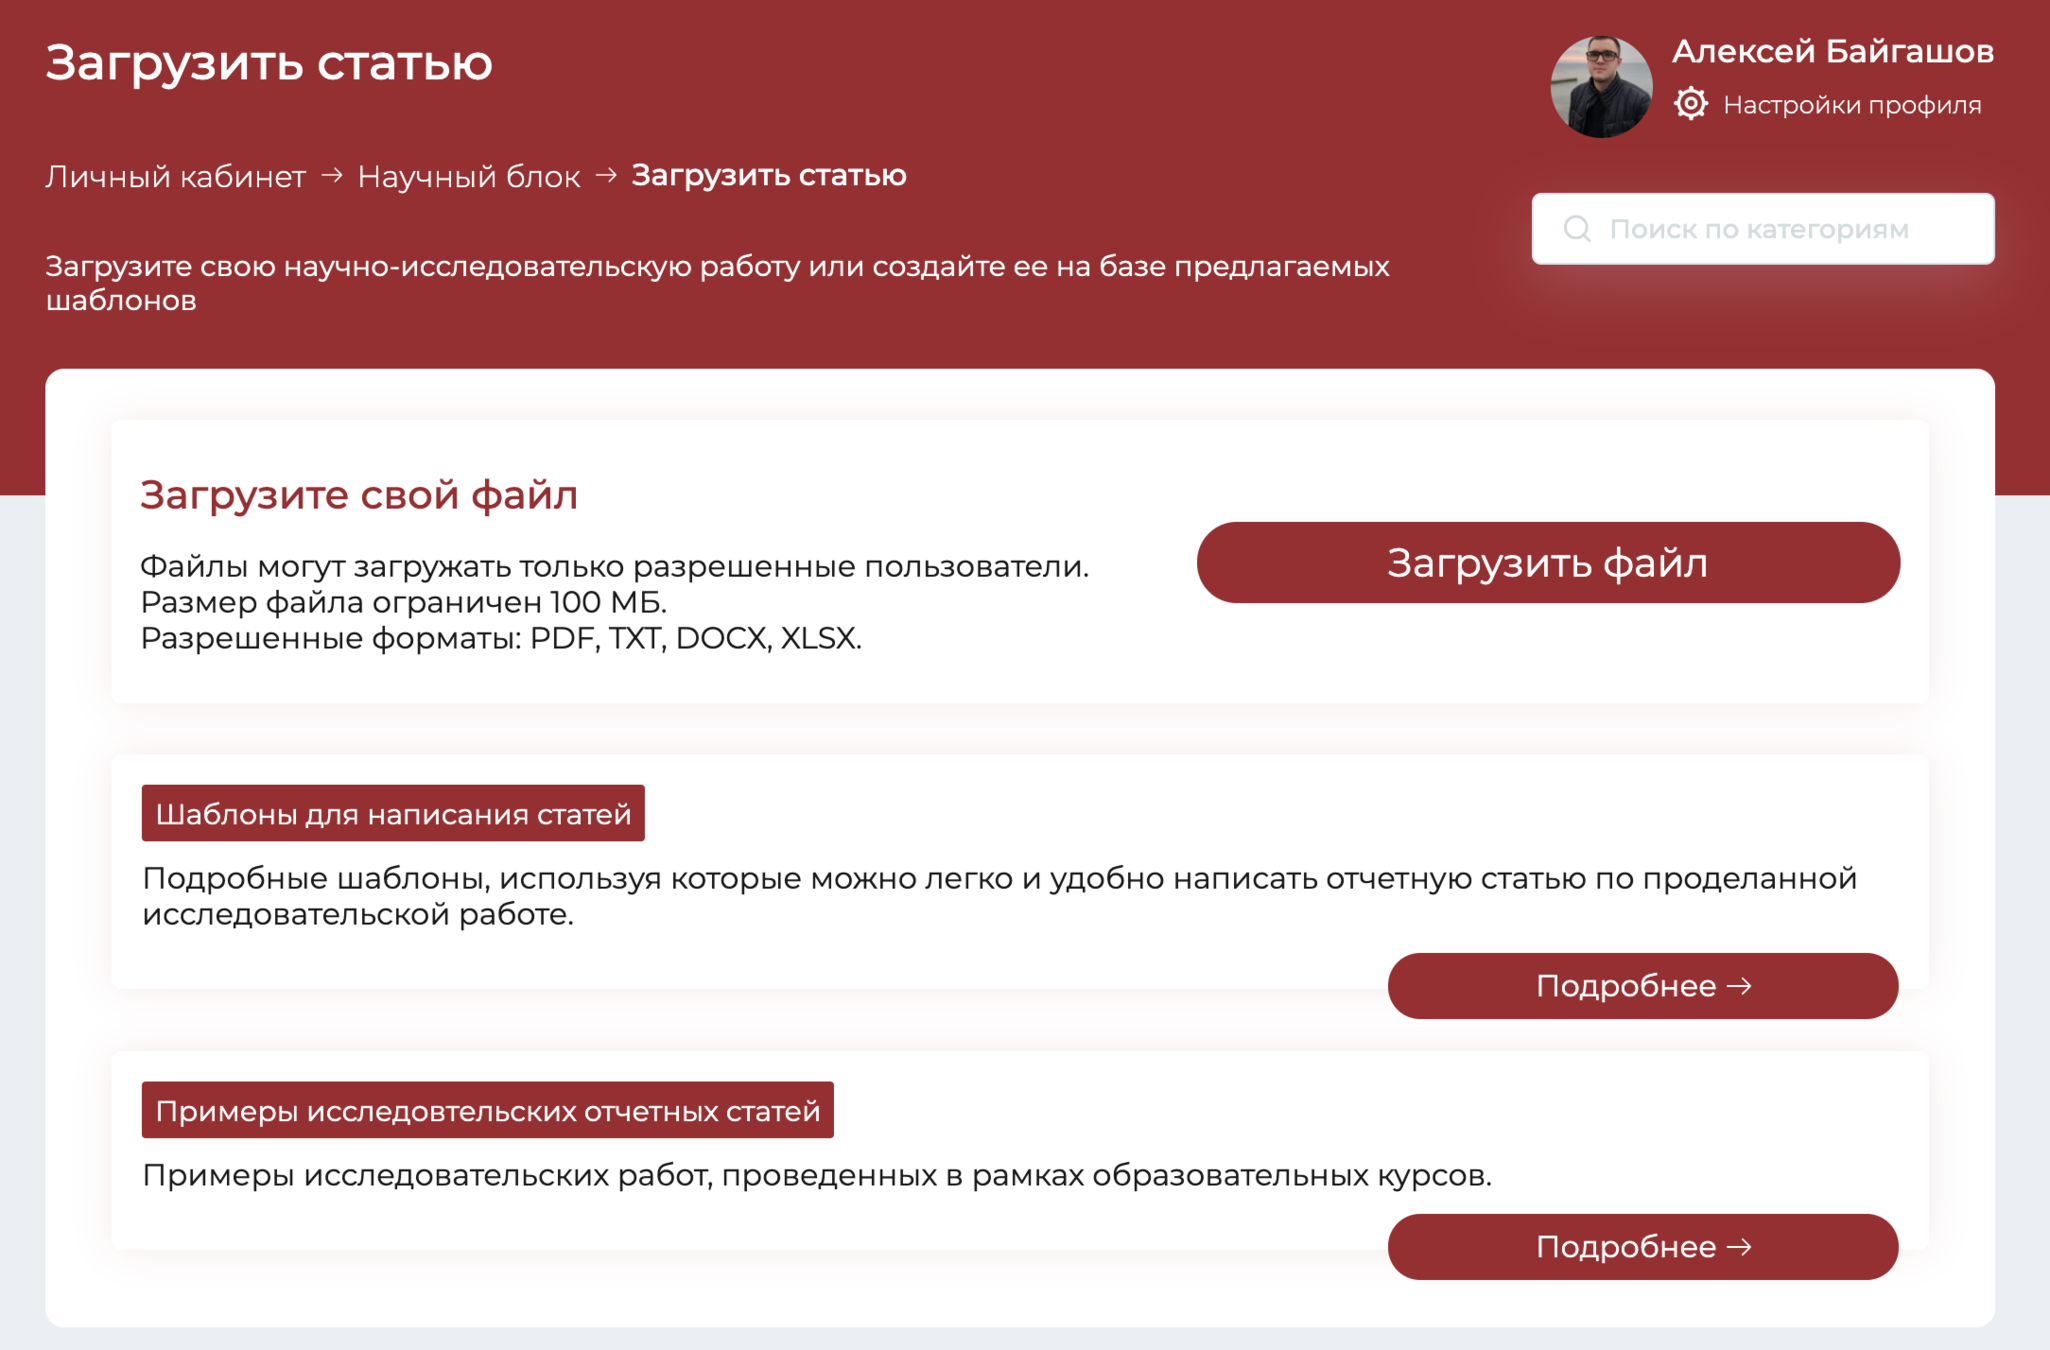Click the profile settings gear icon
Image resolution: width=2050 pixels, height=1350 pixels.
[x=1690, y=104]
